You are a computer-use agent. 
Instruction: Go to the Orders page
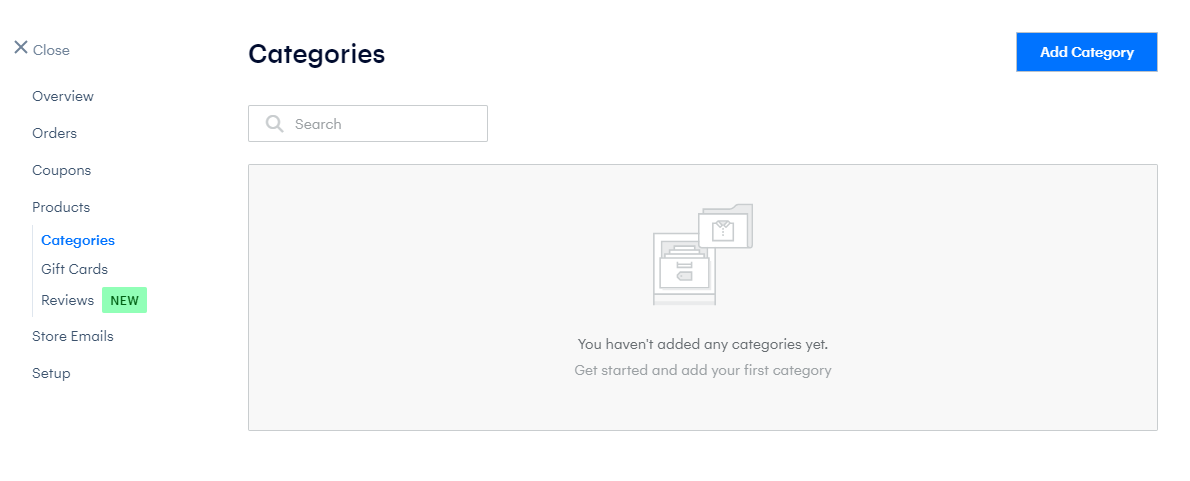pos(55,134)
